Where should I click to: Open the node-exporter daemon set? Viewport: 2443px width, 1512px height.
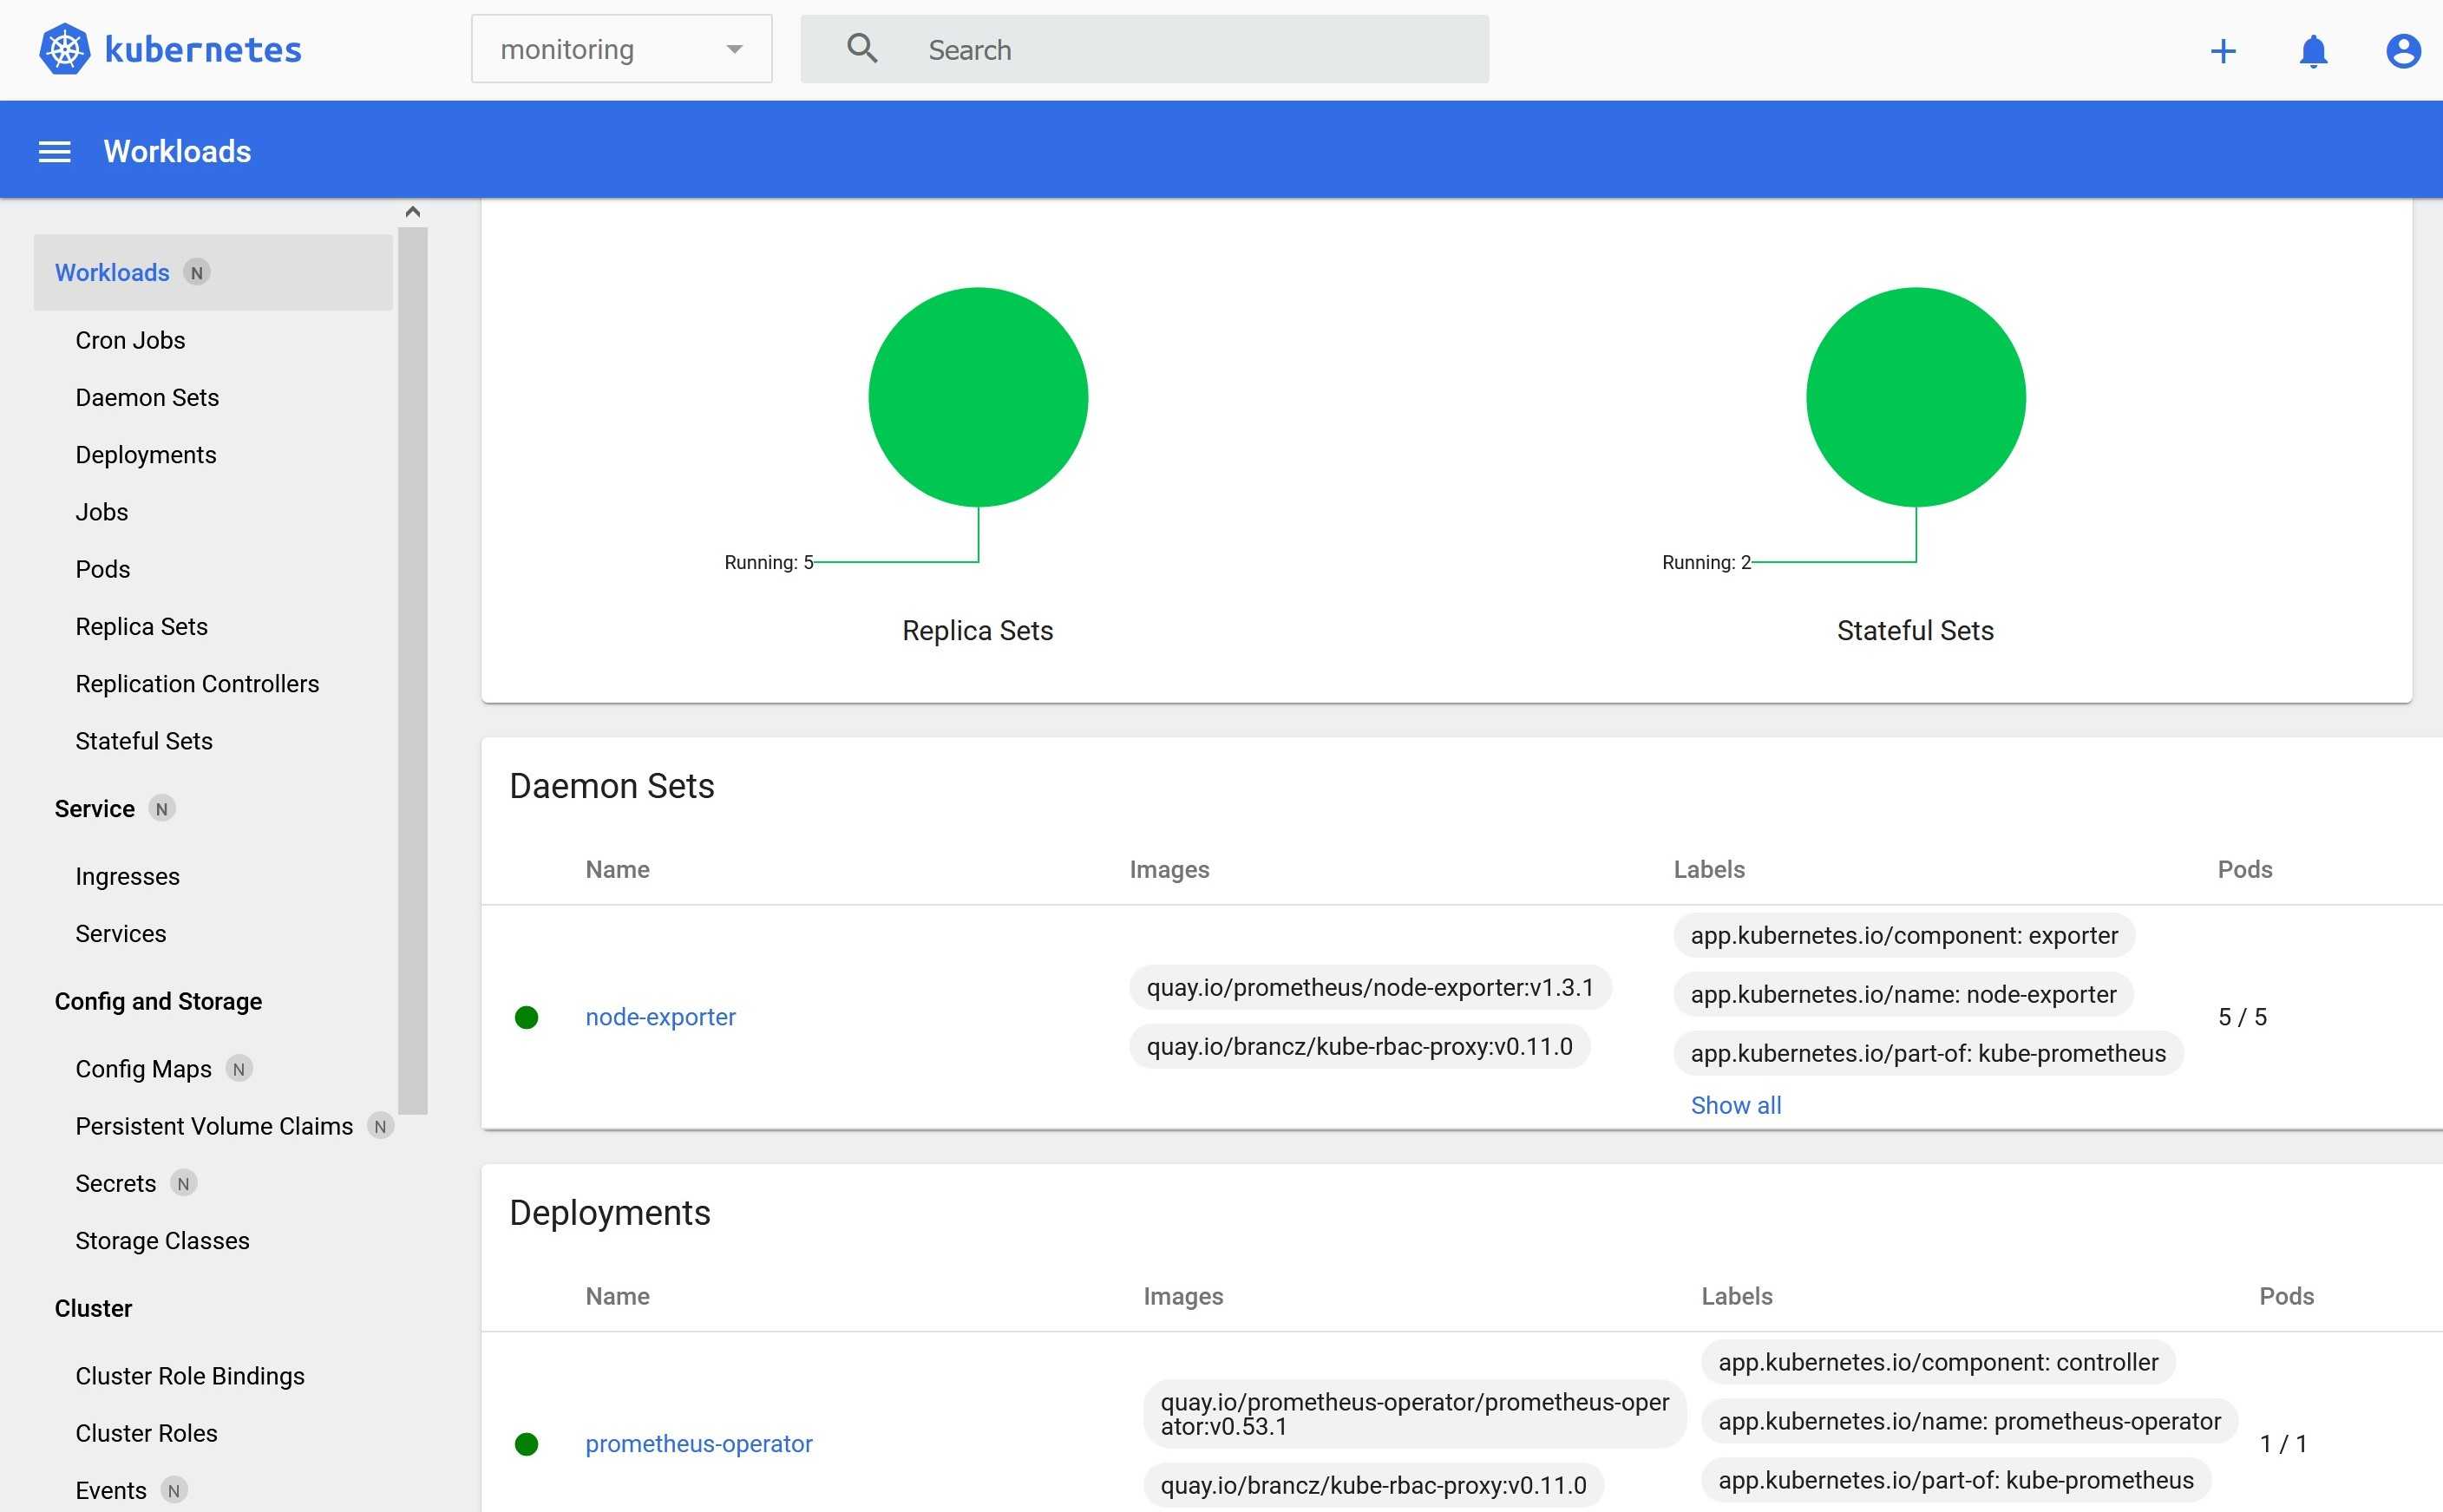660,1017
